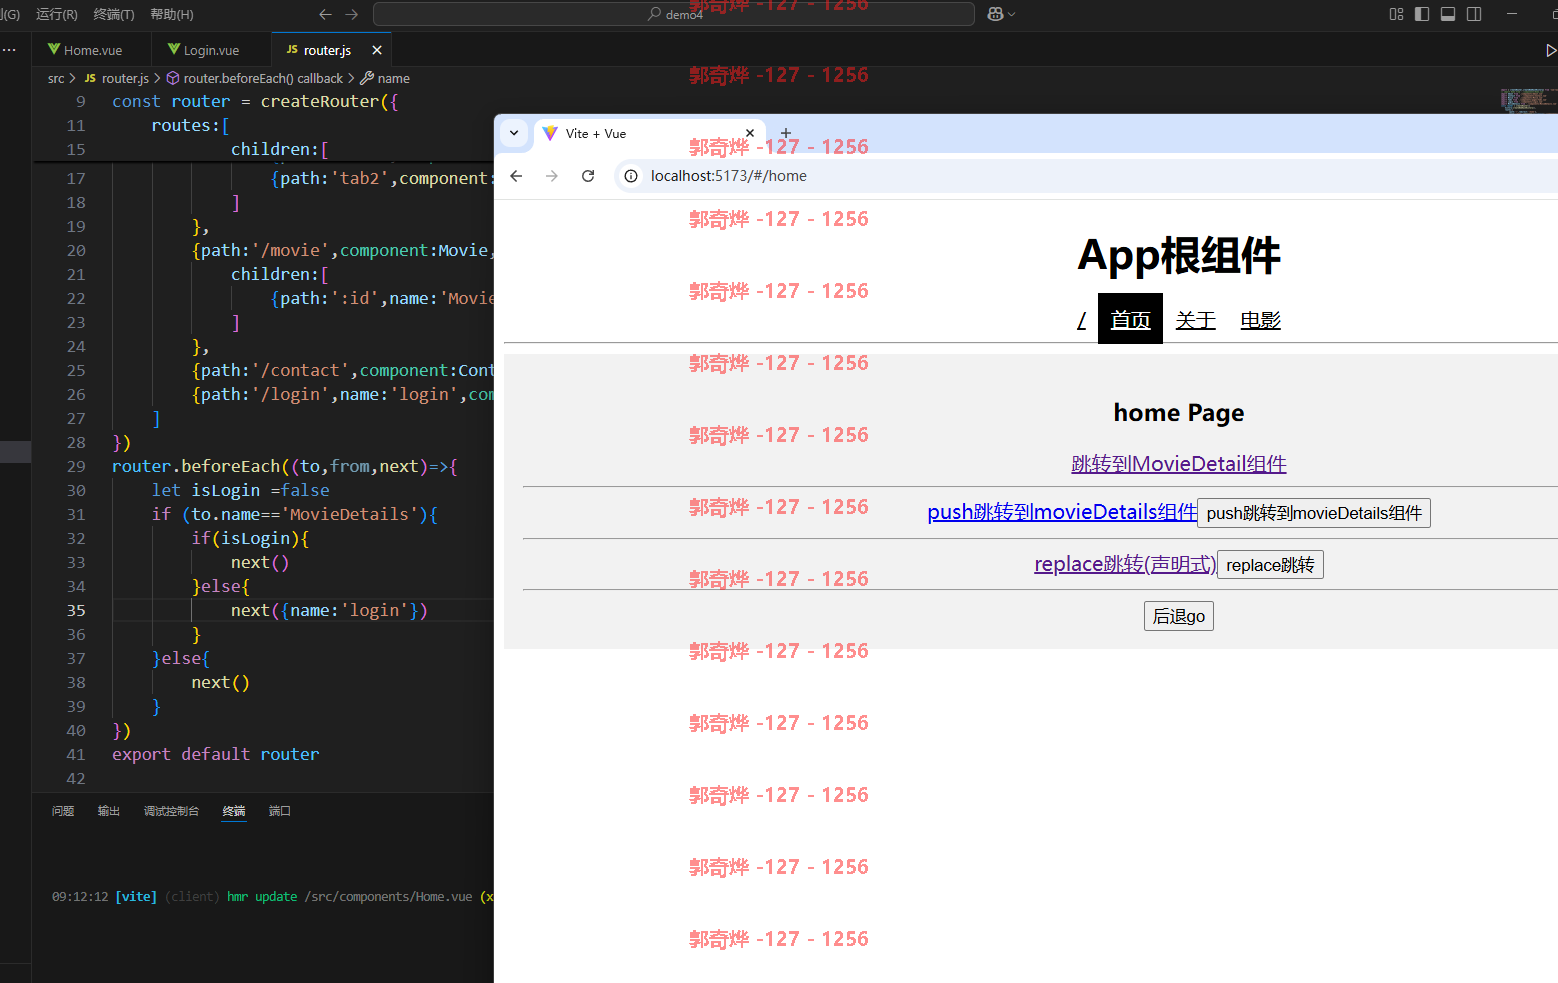Click the / nav link
The height and width of the screenshot is (983, 1558).
point(1082,320)
